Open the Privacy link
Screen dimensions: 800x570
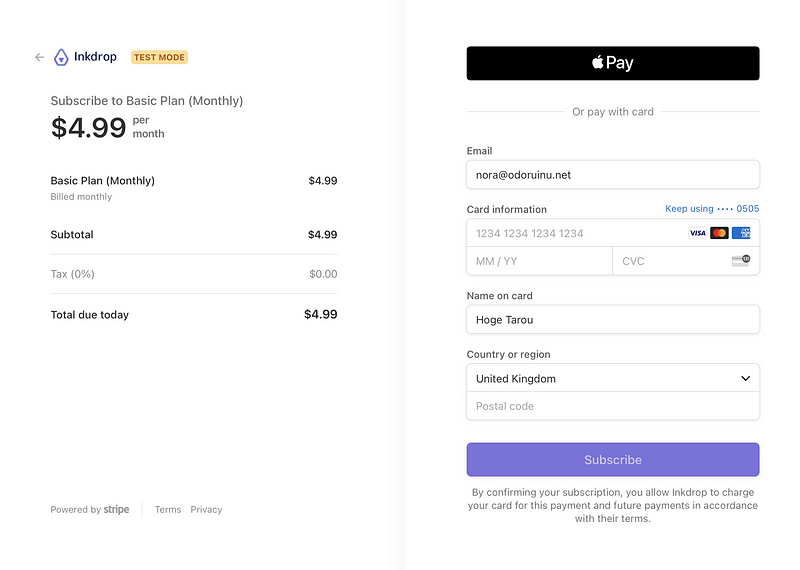(206, 509)
